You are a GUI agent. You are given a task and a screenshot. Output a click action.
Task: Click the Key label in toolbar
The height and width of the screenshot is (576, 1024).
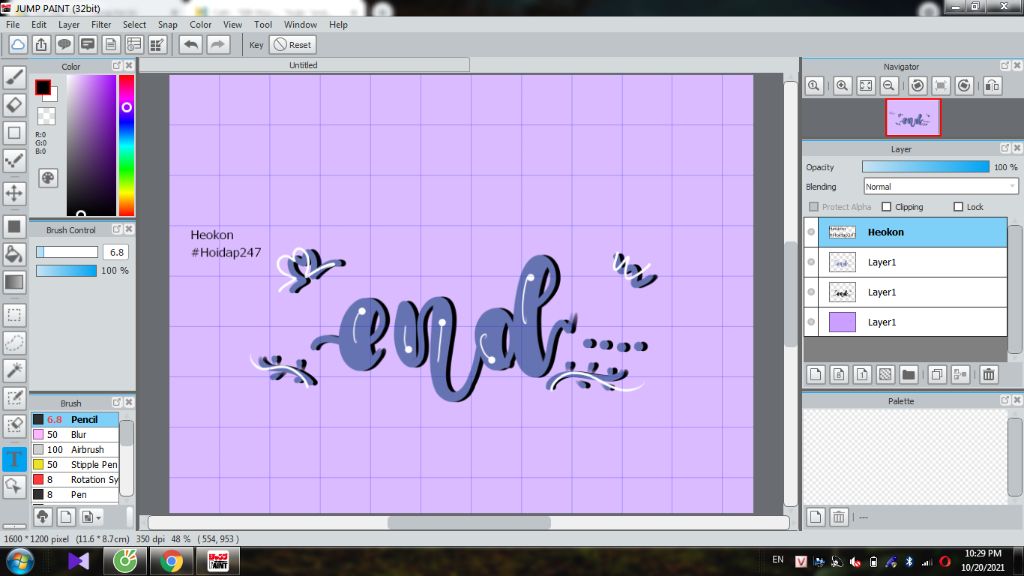(x=256, y=45)
